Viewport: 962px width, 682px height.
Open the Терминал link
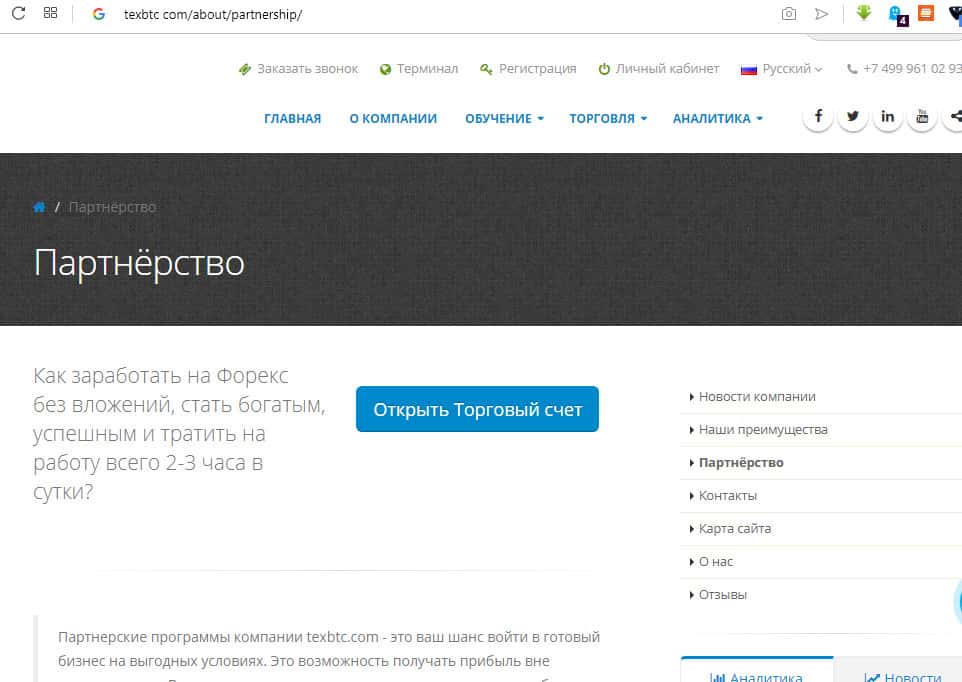[418, 69]
